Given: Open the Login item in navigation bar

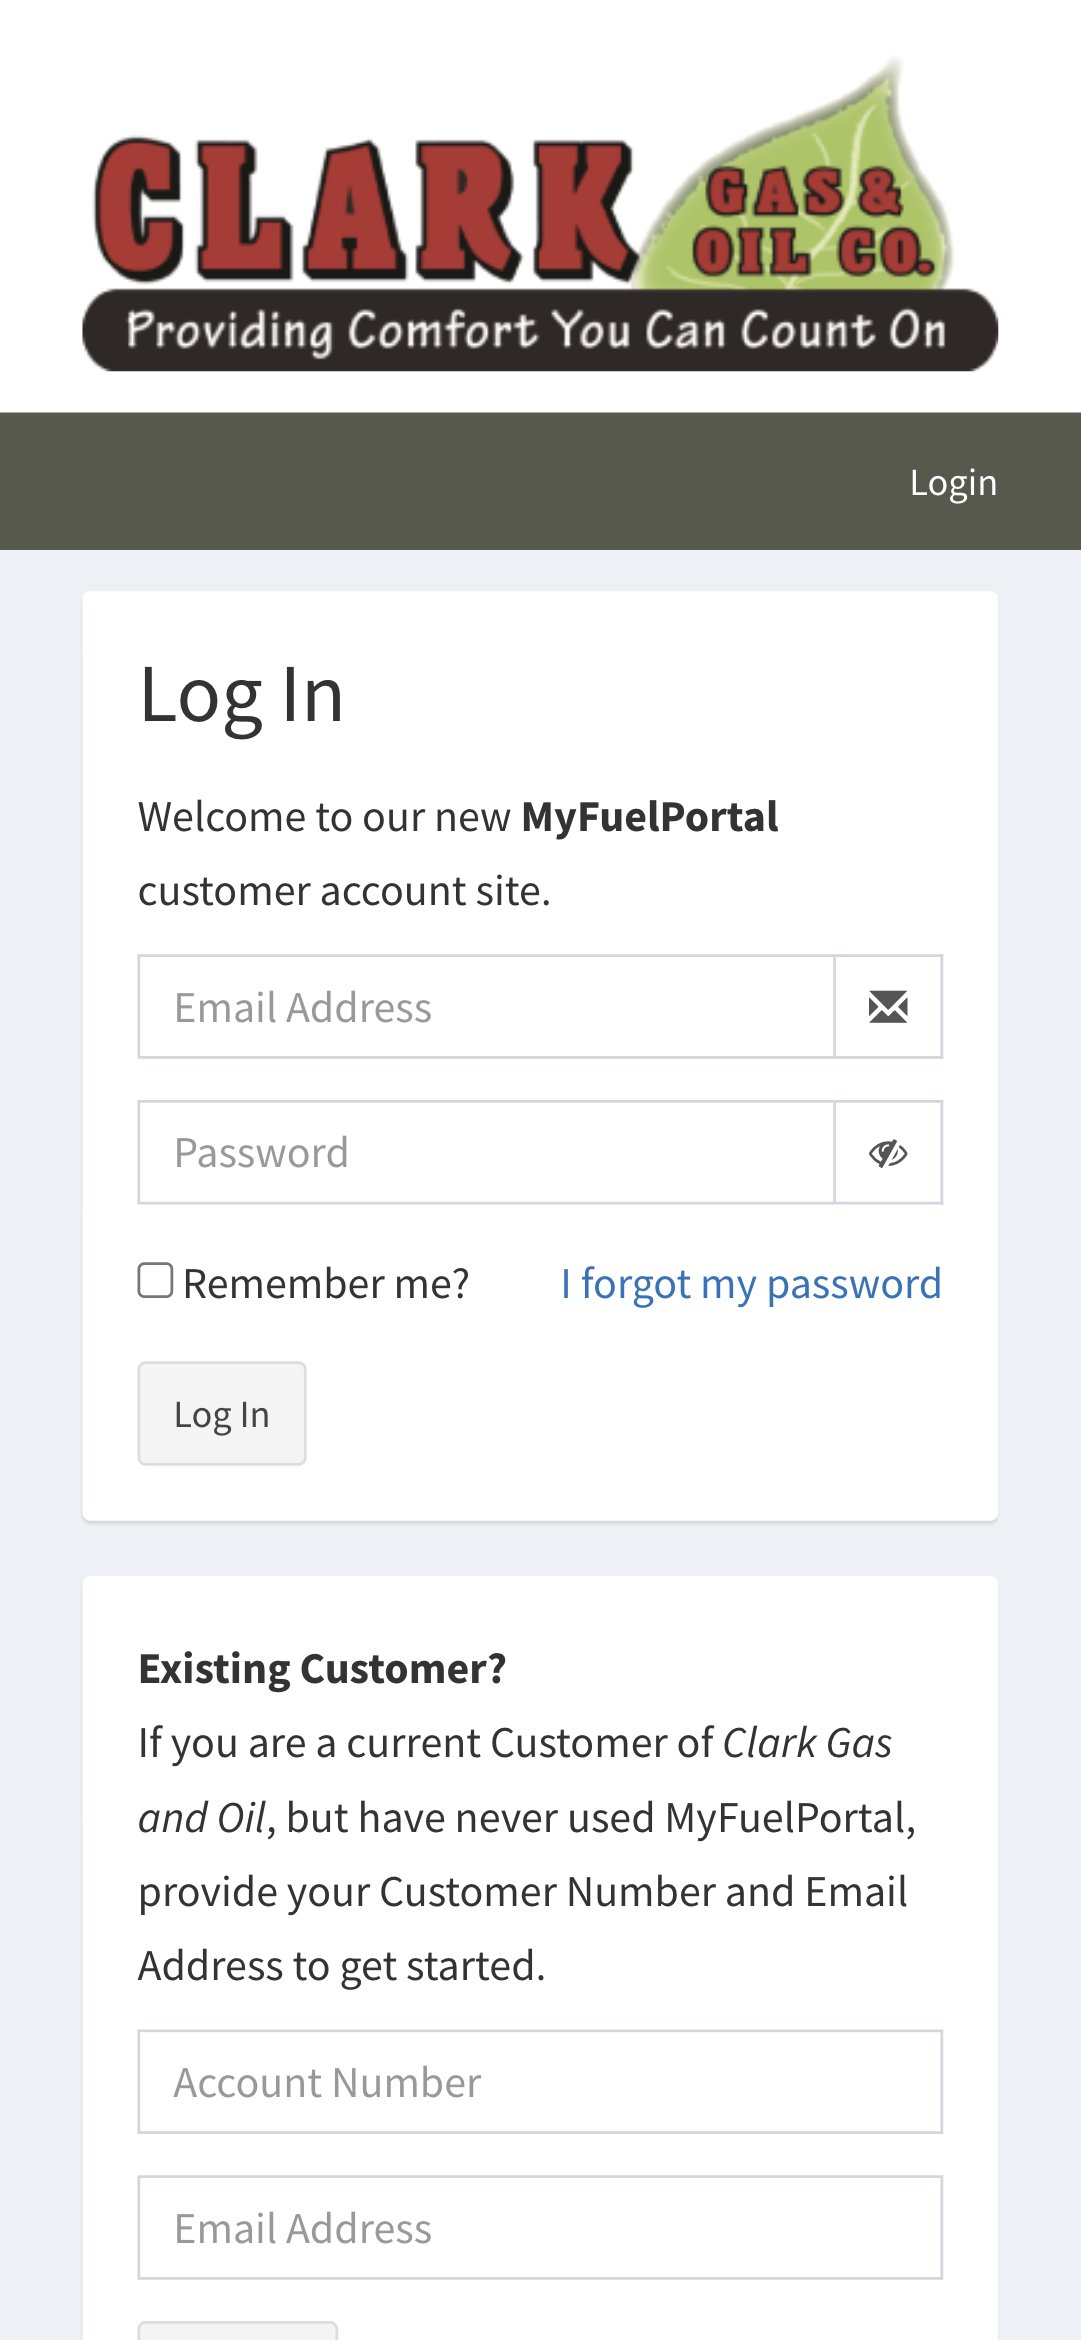Looking at the screenshot, I should [x=952, y=482].
